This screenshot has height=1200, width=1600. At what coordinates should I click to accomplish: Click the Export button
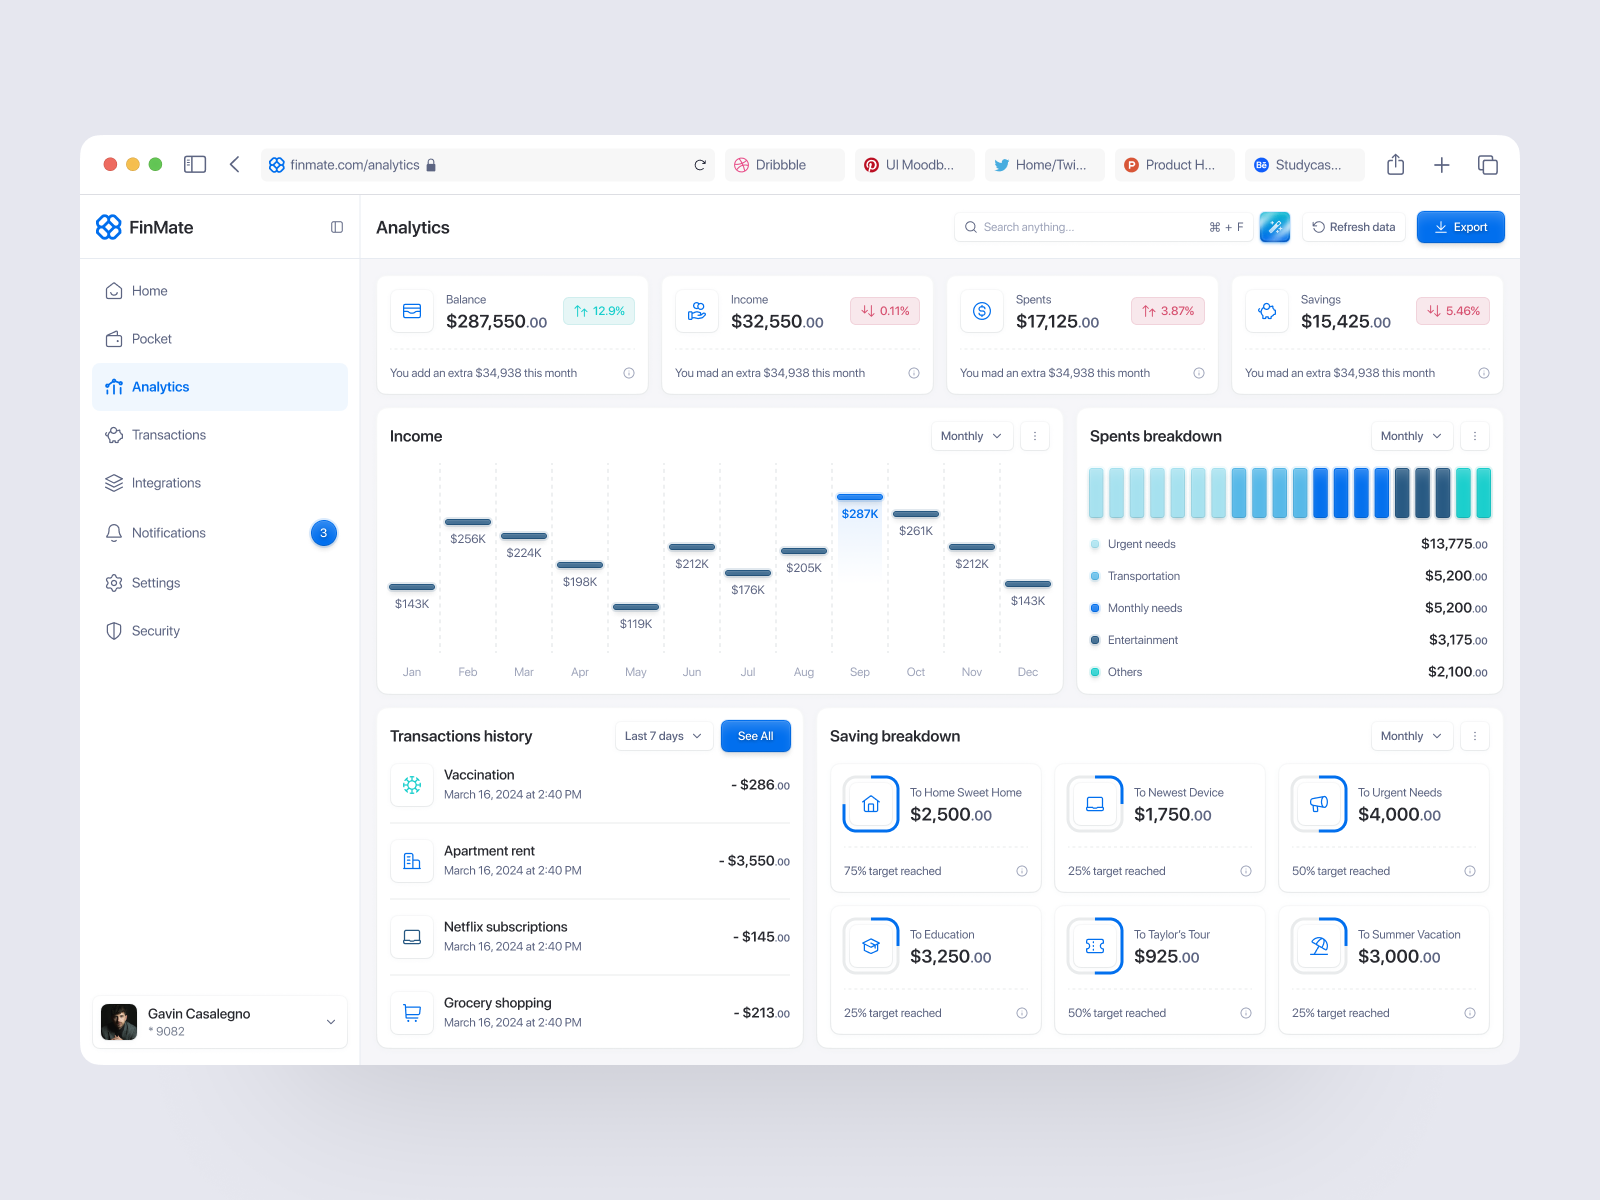(1460, 227)
